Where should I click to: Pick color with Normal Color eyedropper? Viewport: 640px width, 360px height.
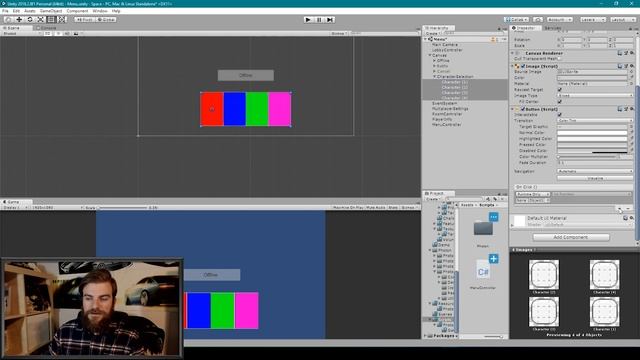(631, 133)
